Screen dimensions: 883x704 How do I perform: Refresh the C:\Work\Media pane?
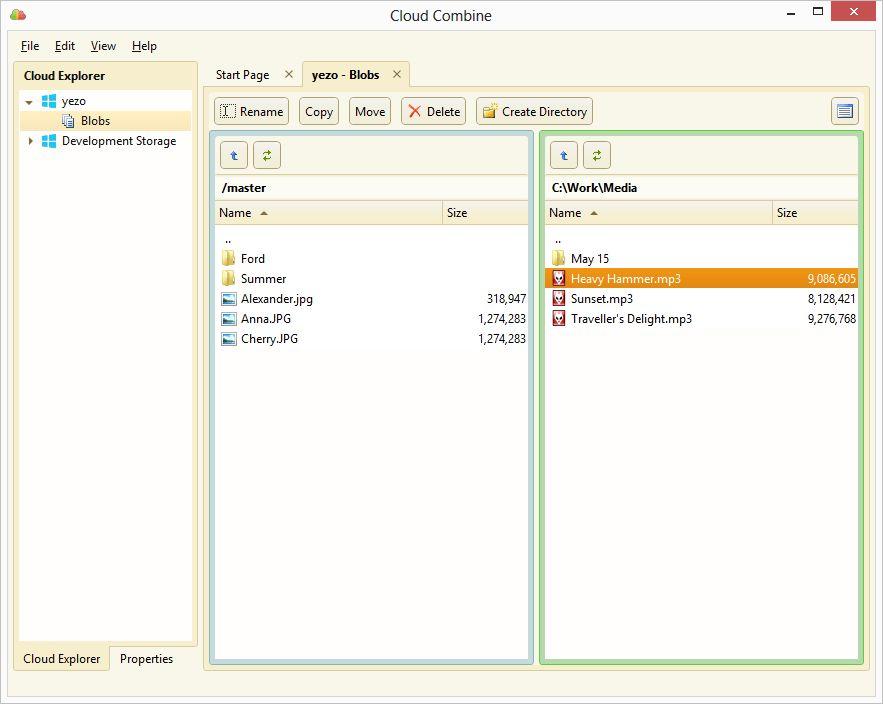click(597, 155)
